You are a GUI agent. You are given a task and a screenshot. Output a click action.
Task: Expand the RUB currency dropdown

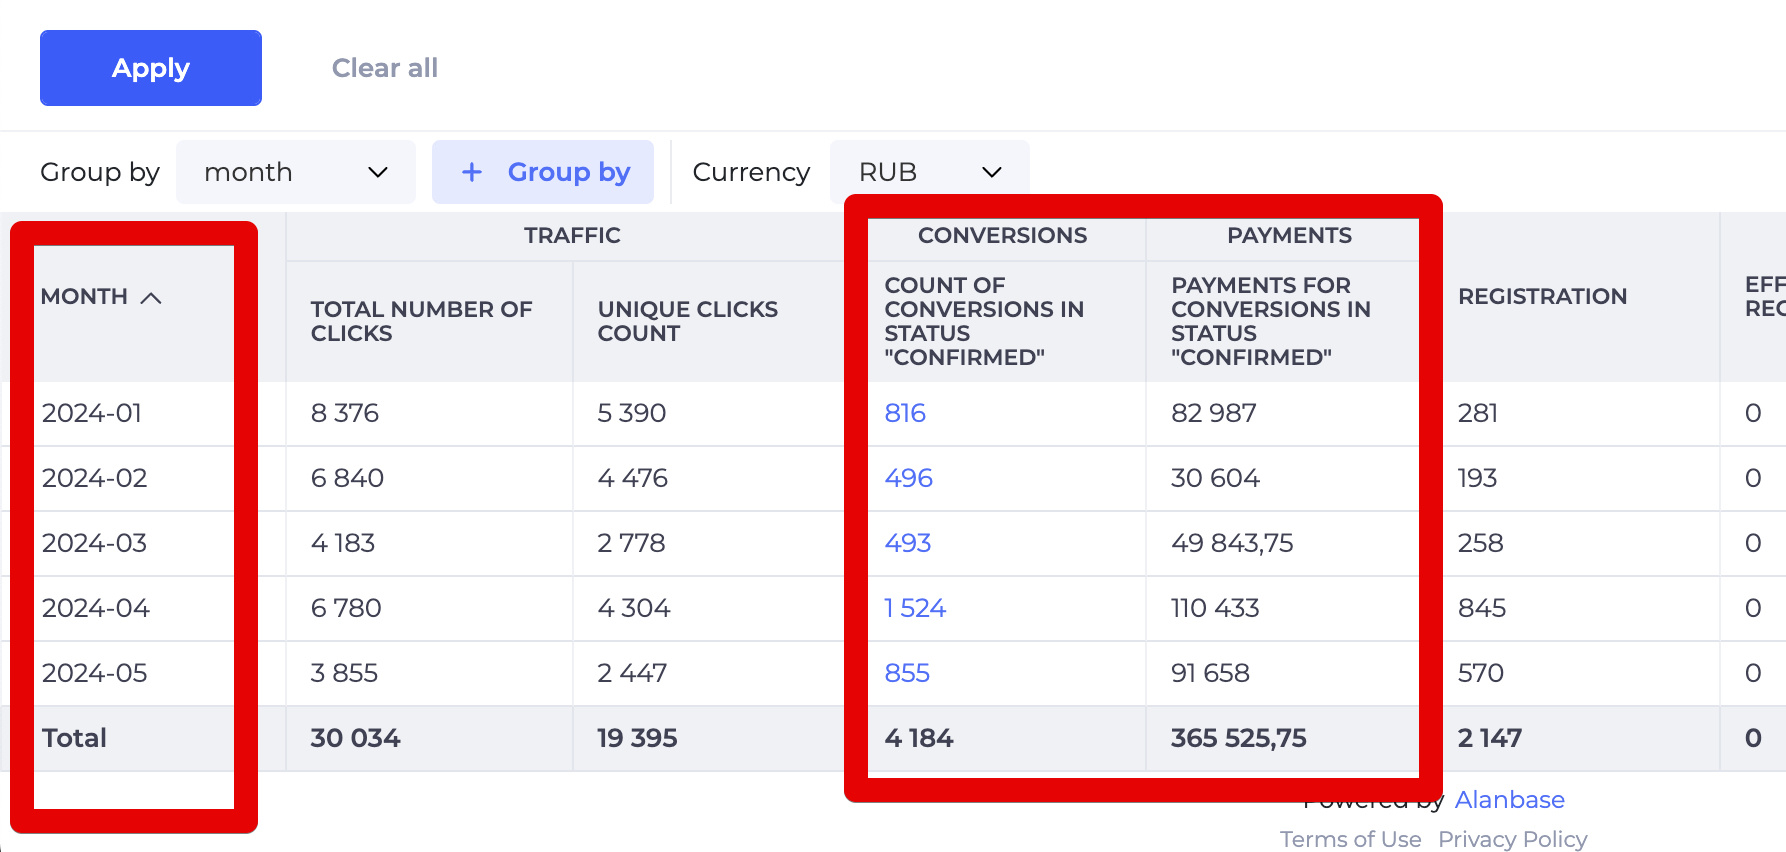click(929, 172)
